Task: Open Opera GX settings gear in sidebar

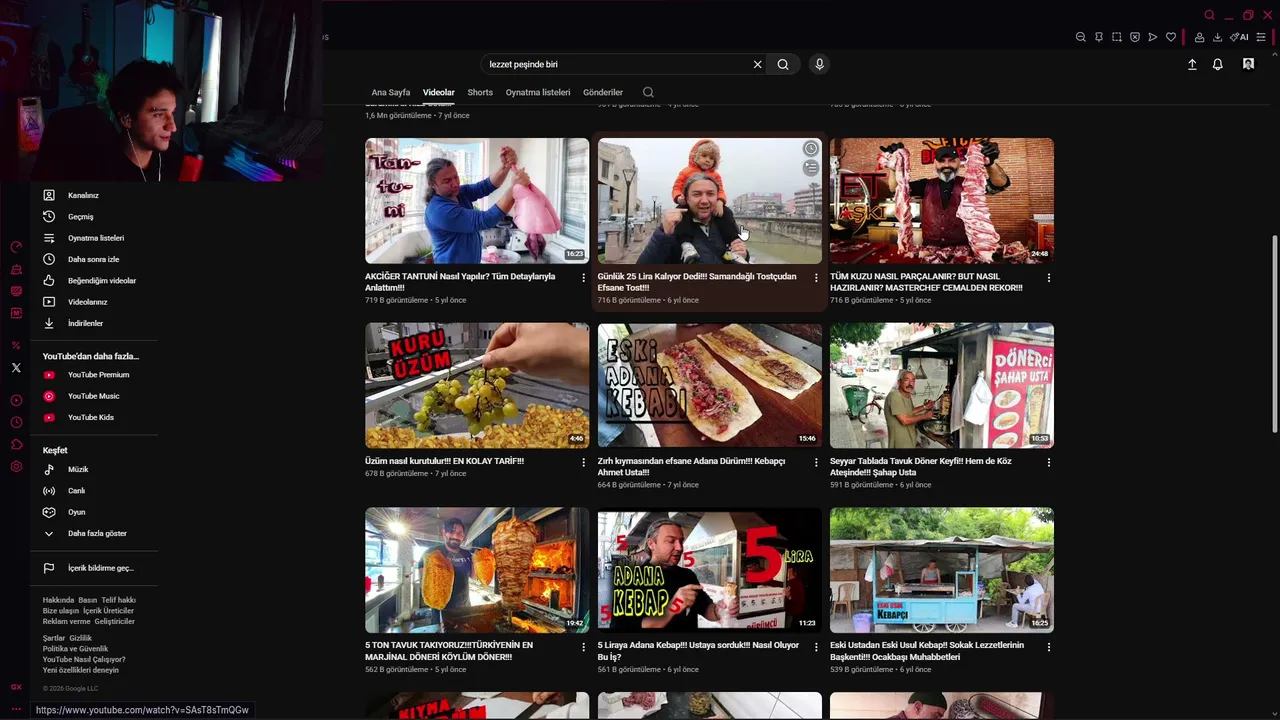Action: click(x=16, y=467)
